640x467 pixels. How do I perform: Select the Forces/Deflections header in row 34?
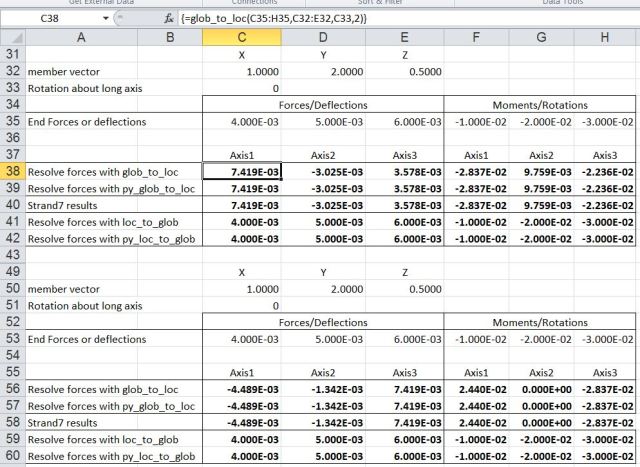click(322, 104)
